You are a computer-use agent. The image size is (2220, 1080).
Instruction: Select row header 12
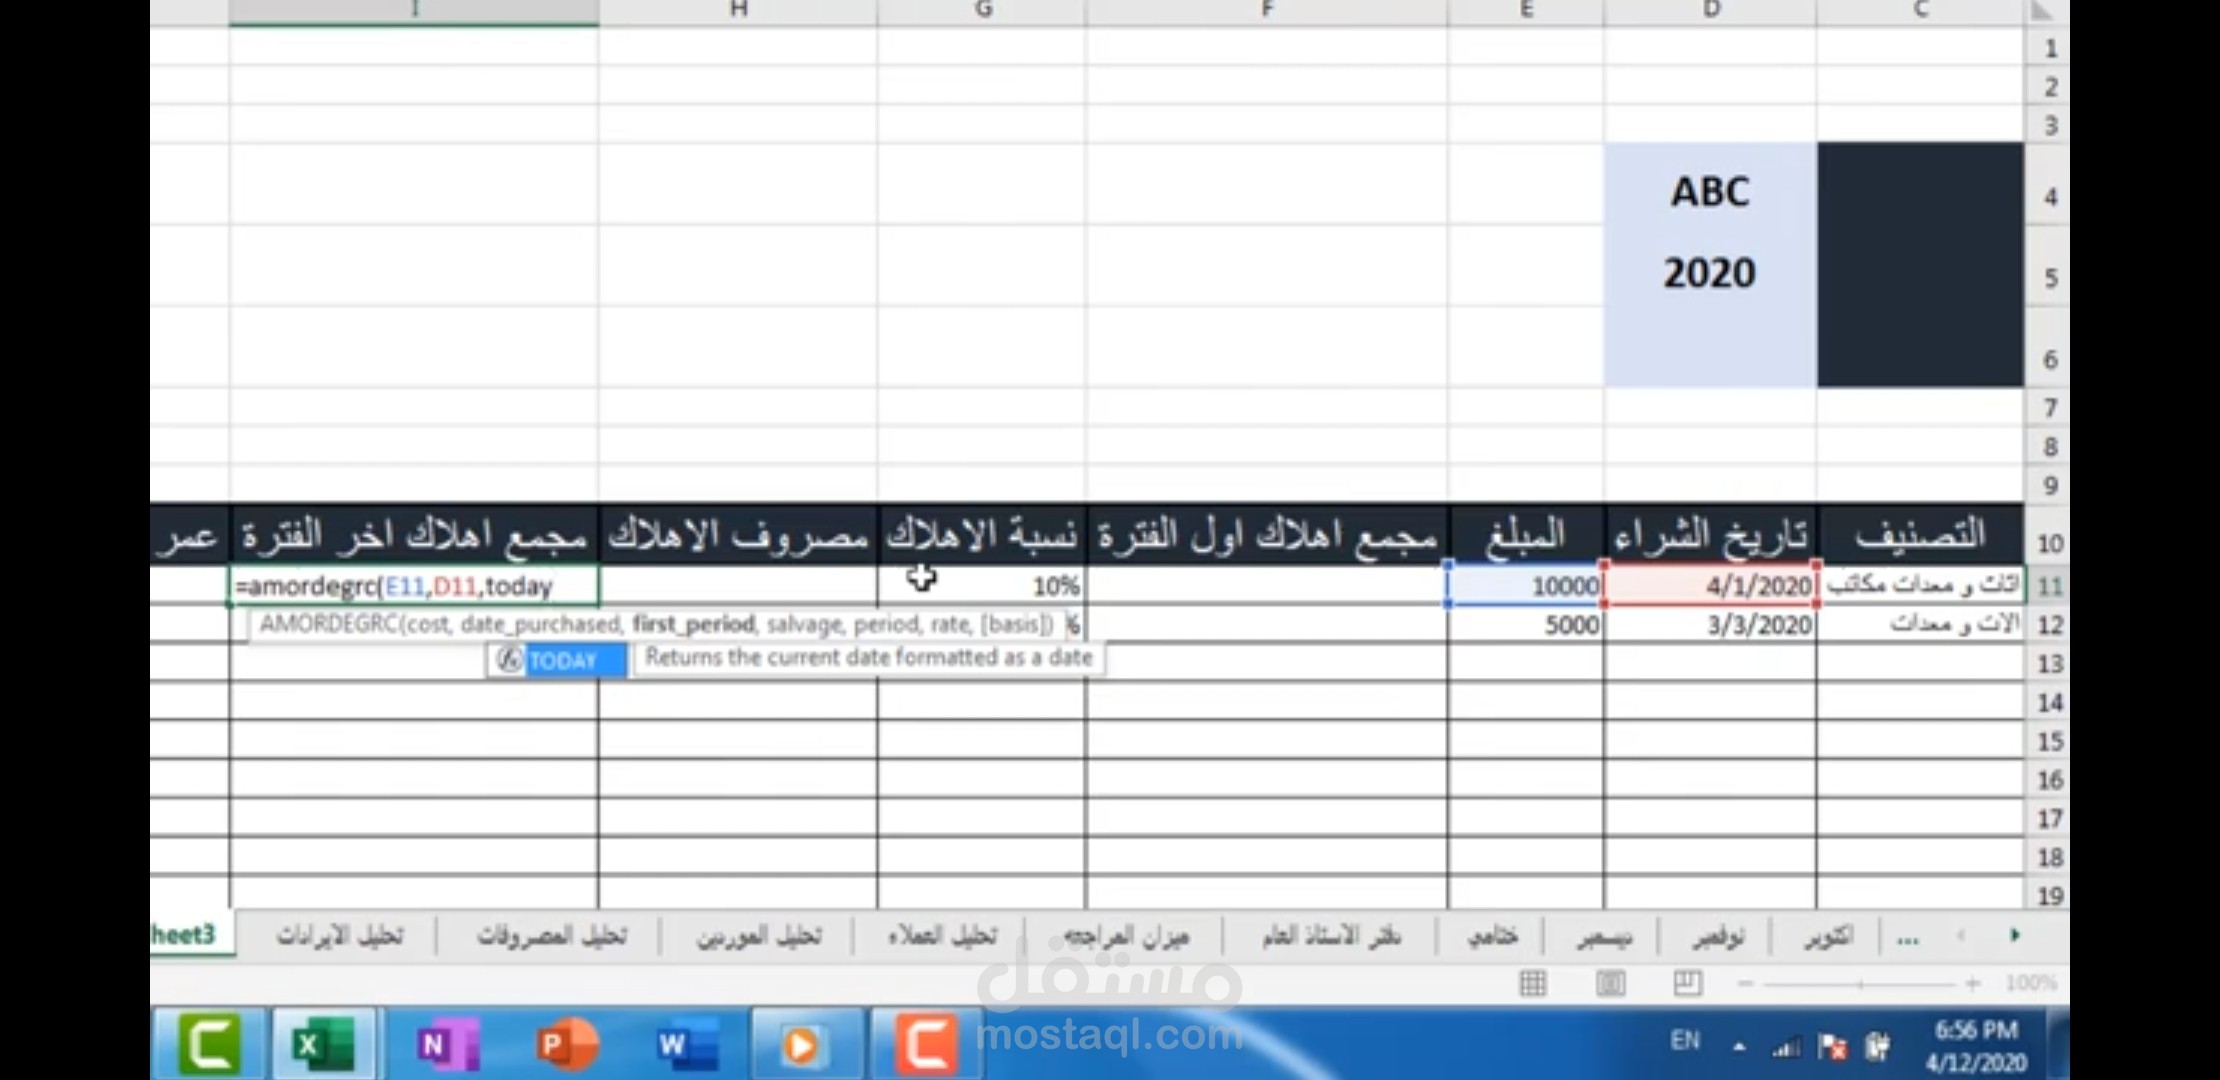2048,625
